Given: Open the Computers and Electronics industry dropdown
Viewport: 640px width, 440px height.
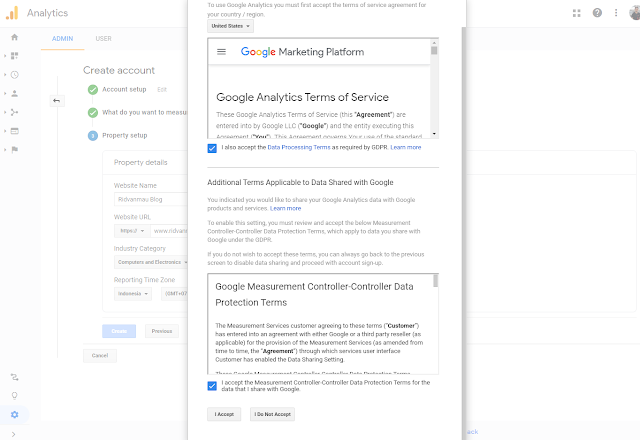Looking at the screenshot, I should [151, 262].
